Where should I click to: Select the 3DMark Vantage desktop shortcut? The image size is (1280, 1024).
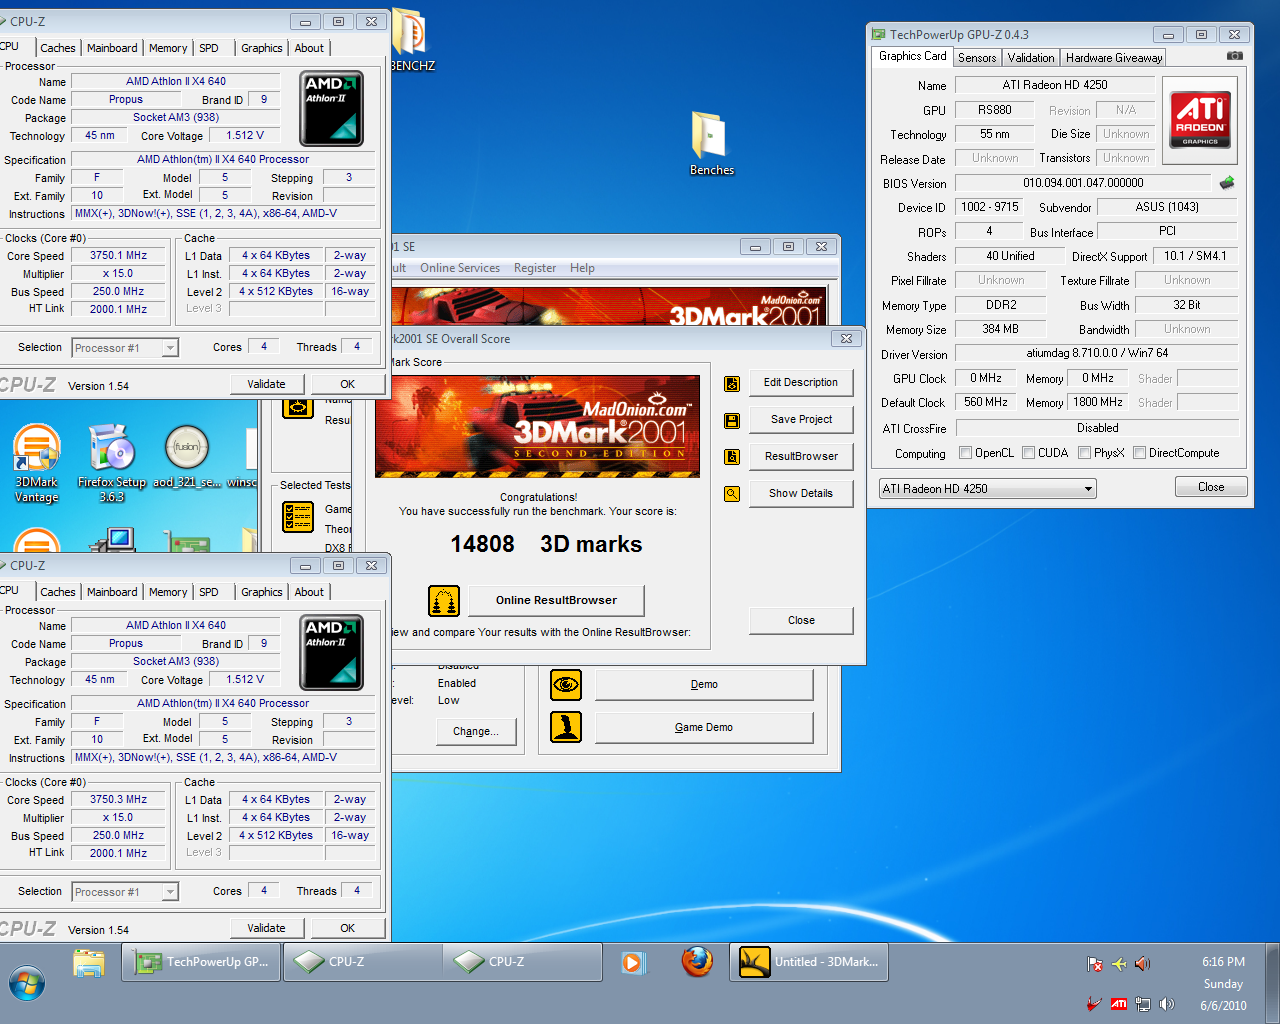37,462
